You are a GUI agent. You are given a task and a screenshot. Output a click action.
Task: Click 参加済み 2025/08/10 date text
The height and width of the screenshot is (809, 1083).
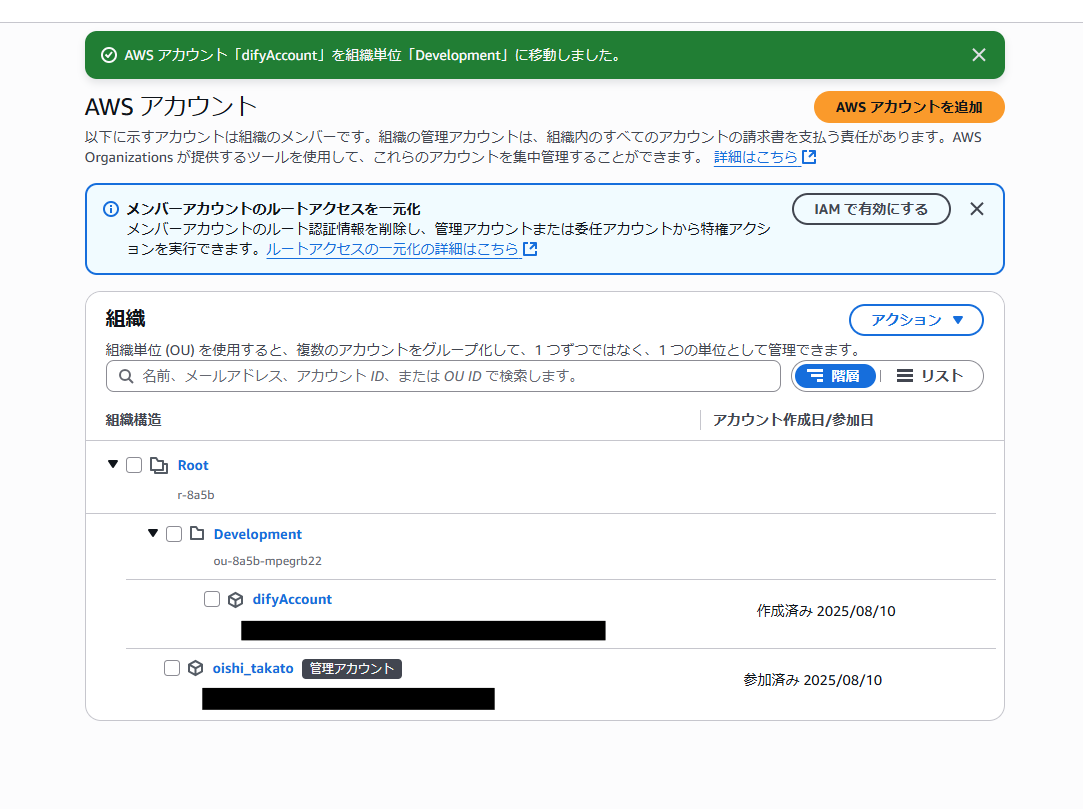[x=812, y=680]
